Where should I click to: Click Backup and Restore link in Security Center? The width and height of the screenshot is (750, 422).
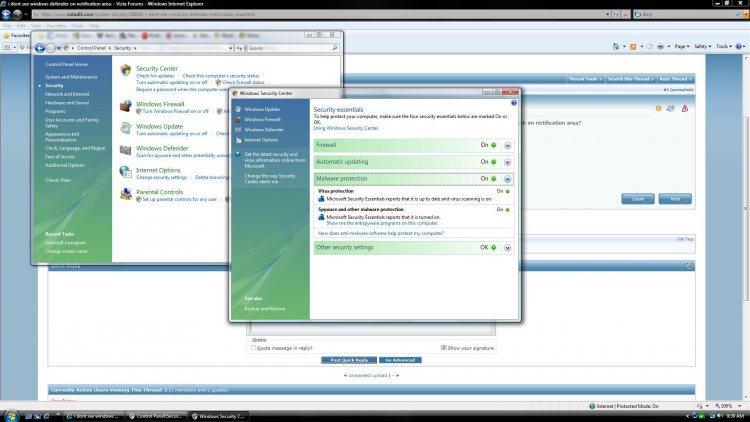[265, 309]
